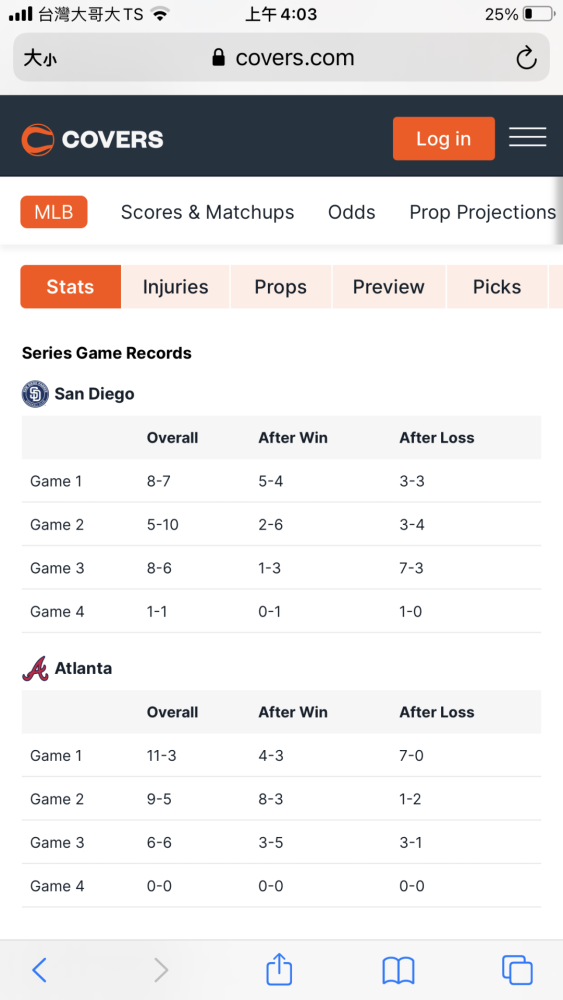Open Safari bookmarks book icon

point(398,971)
